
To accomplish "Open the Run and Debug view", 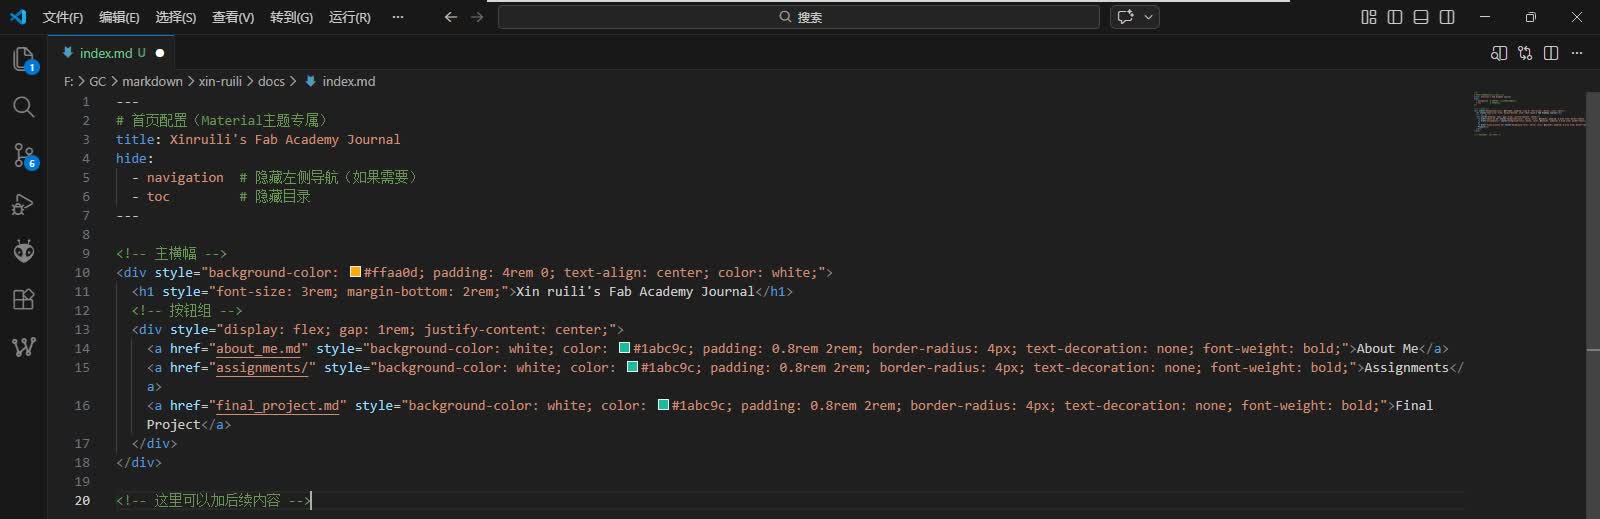I will (24, 204).
